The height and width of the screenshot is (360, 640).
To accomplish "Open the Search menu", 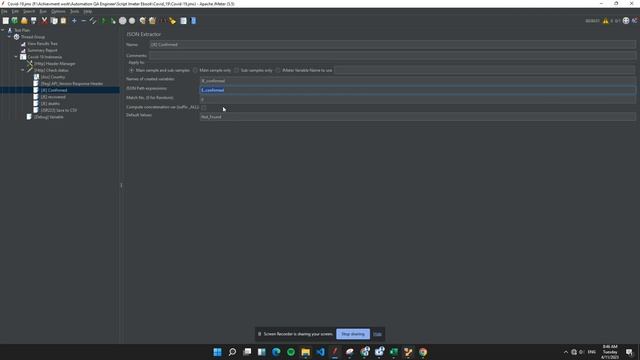I will (x=29, y=11).
